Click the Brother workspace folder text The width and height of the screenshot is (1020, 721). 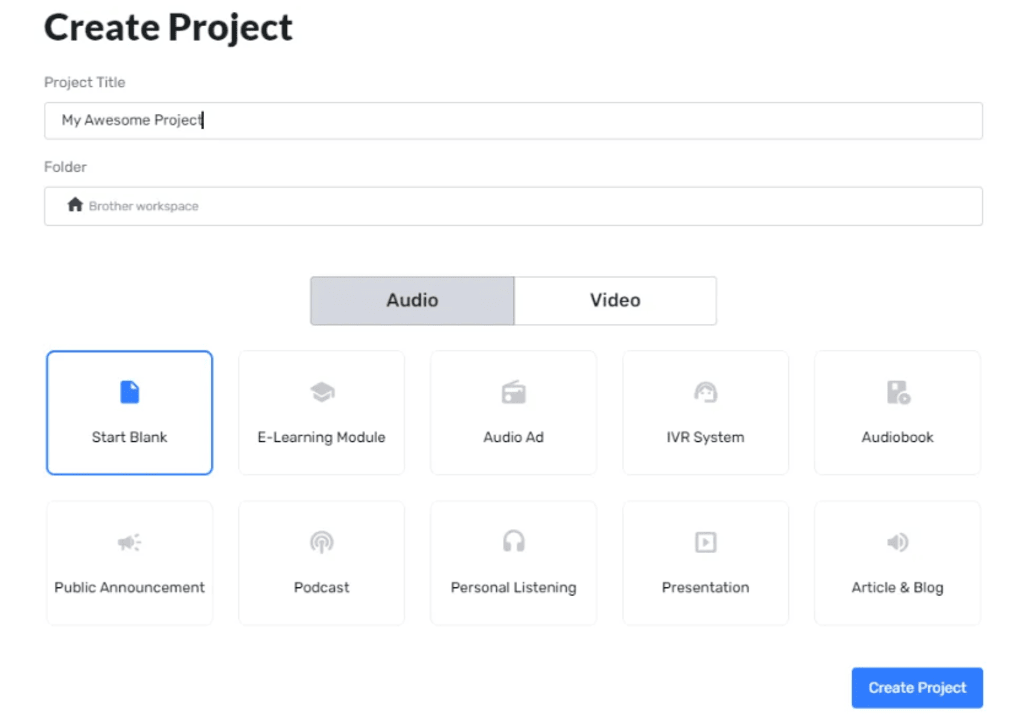144,206
